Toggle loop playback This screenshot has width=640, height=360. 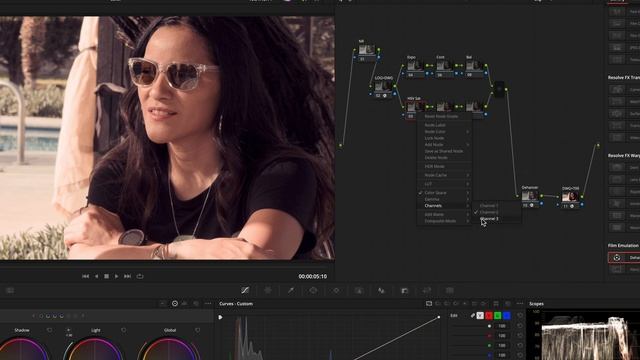point(140,276)
